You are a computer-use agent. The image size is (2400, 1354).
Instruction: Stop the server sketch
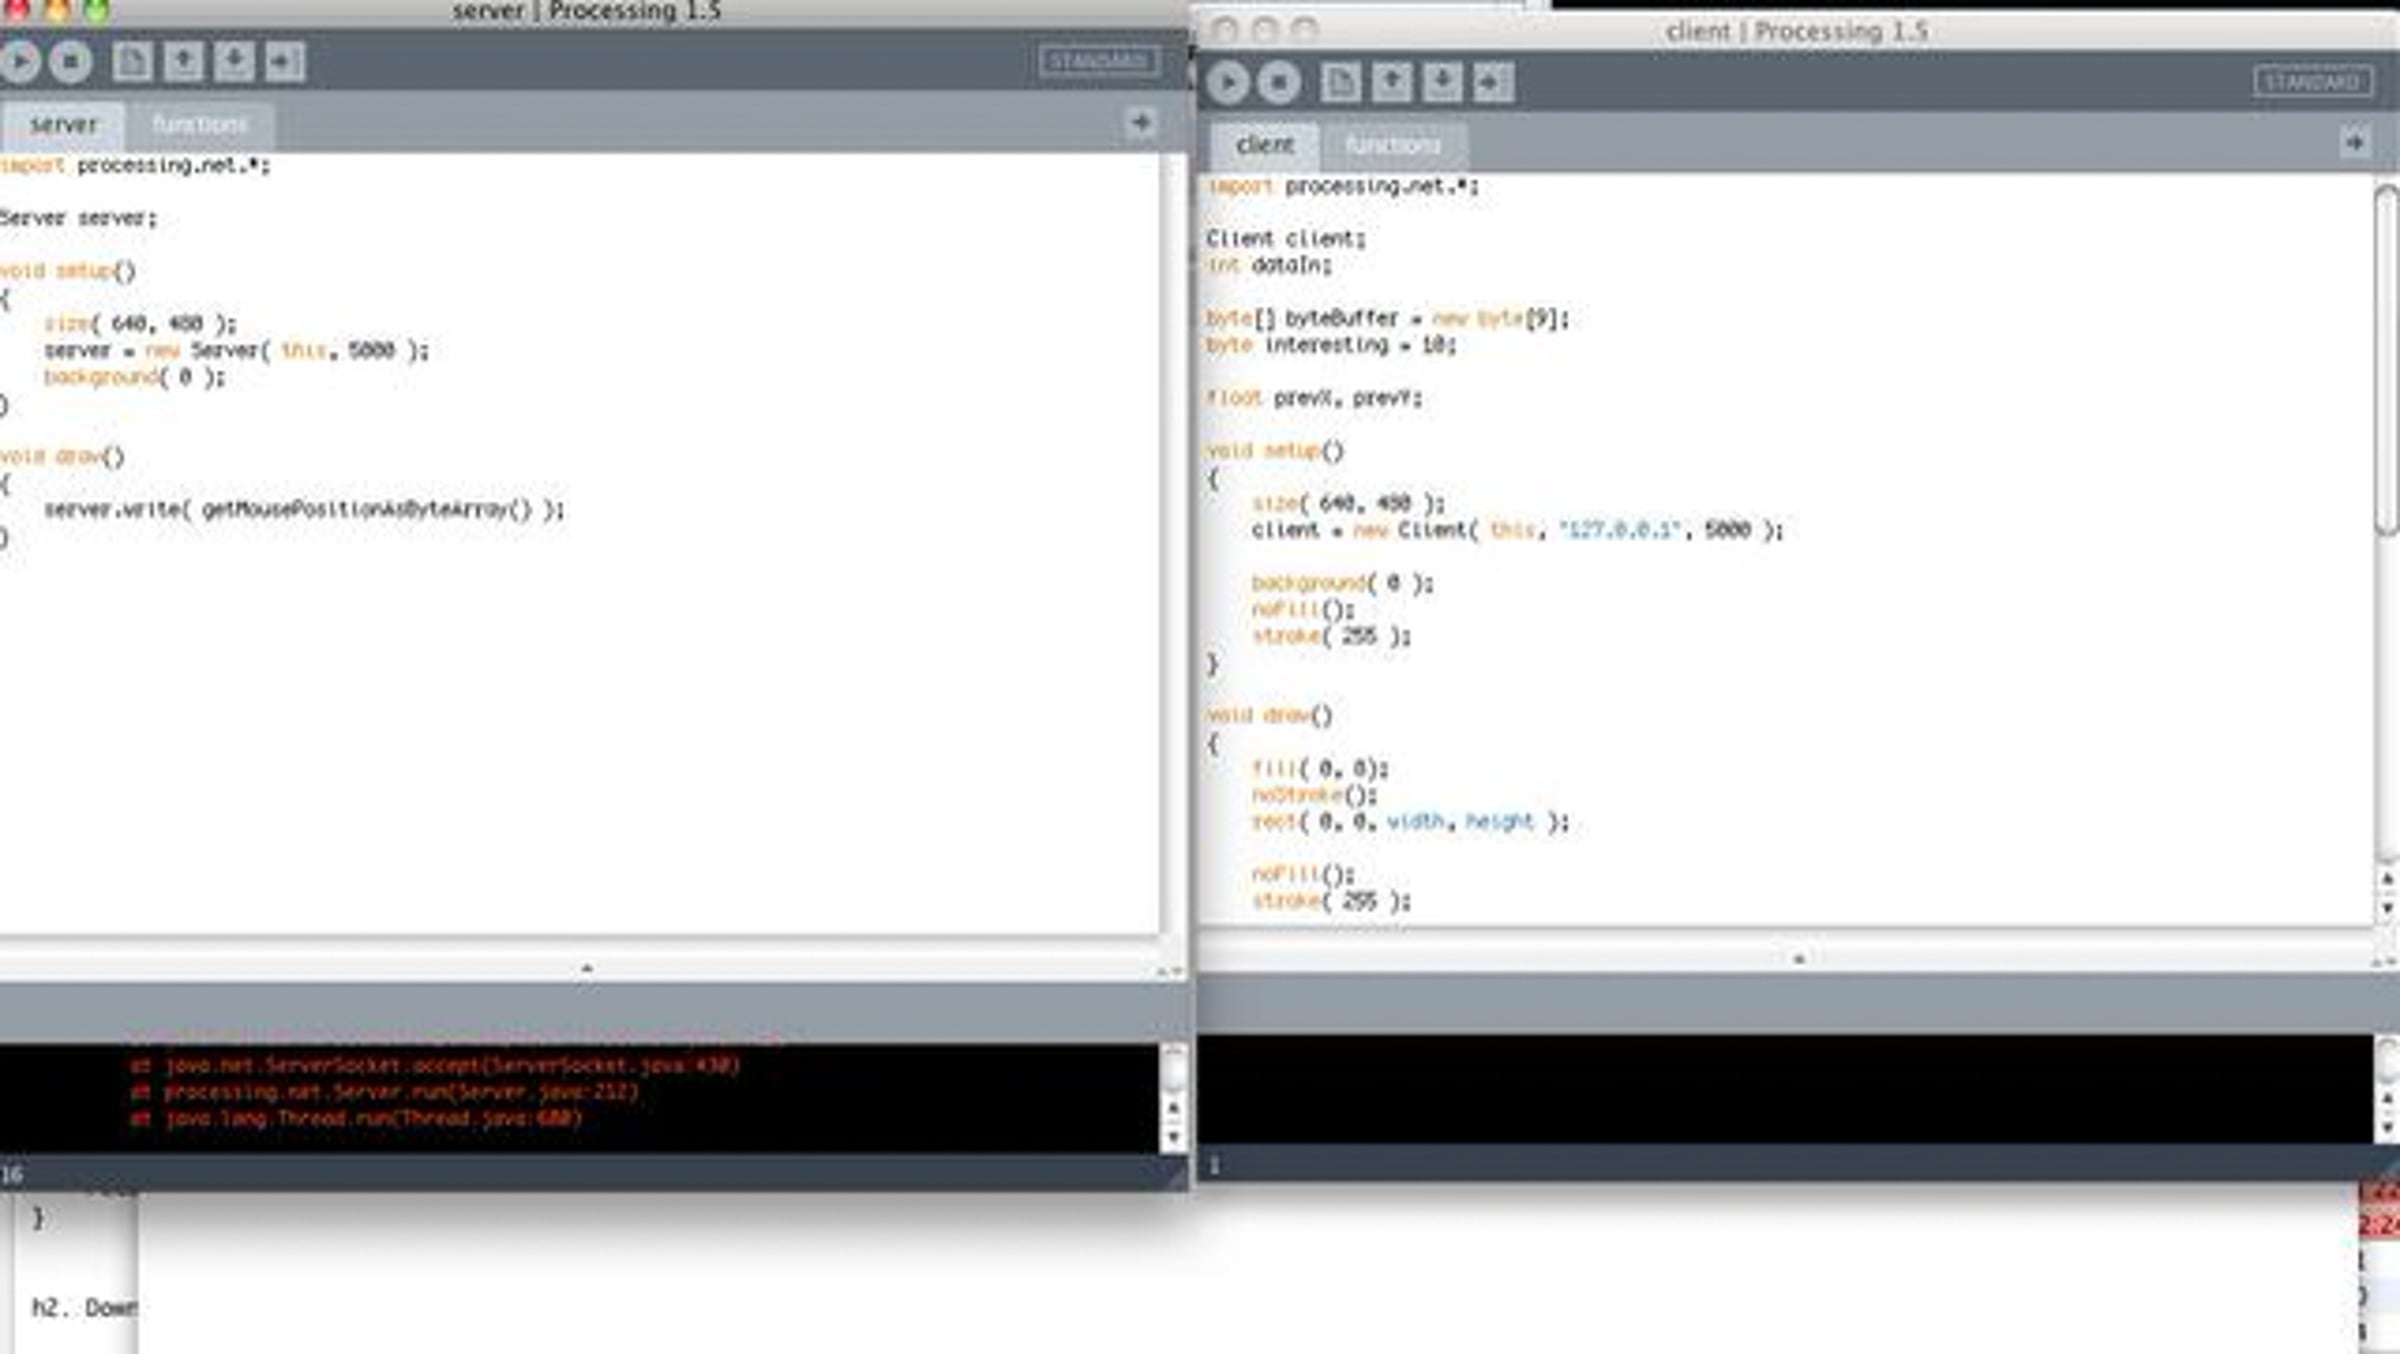[x=71, y=62]
